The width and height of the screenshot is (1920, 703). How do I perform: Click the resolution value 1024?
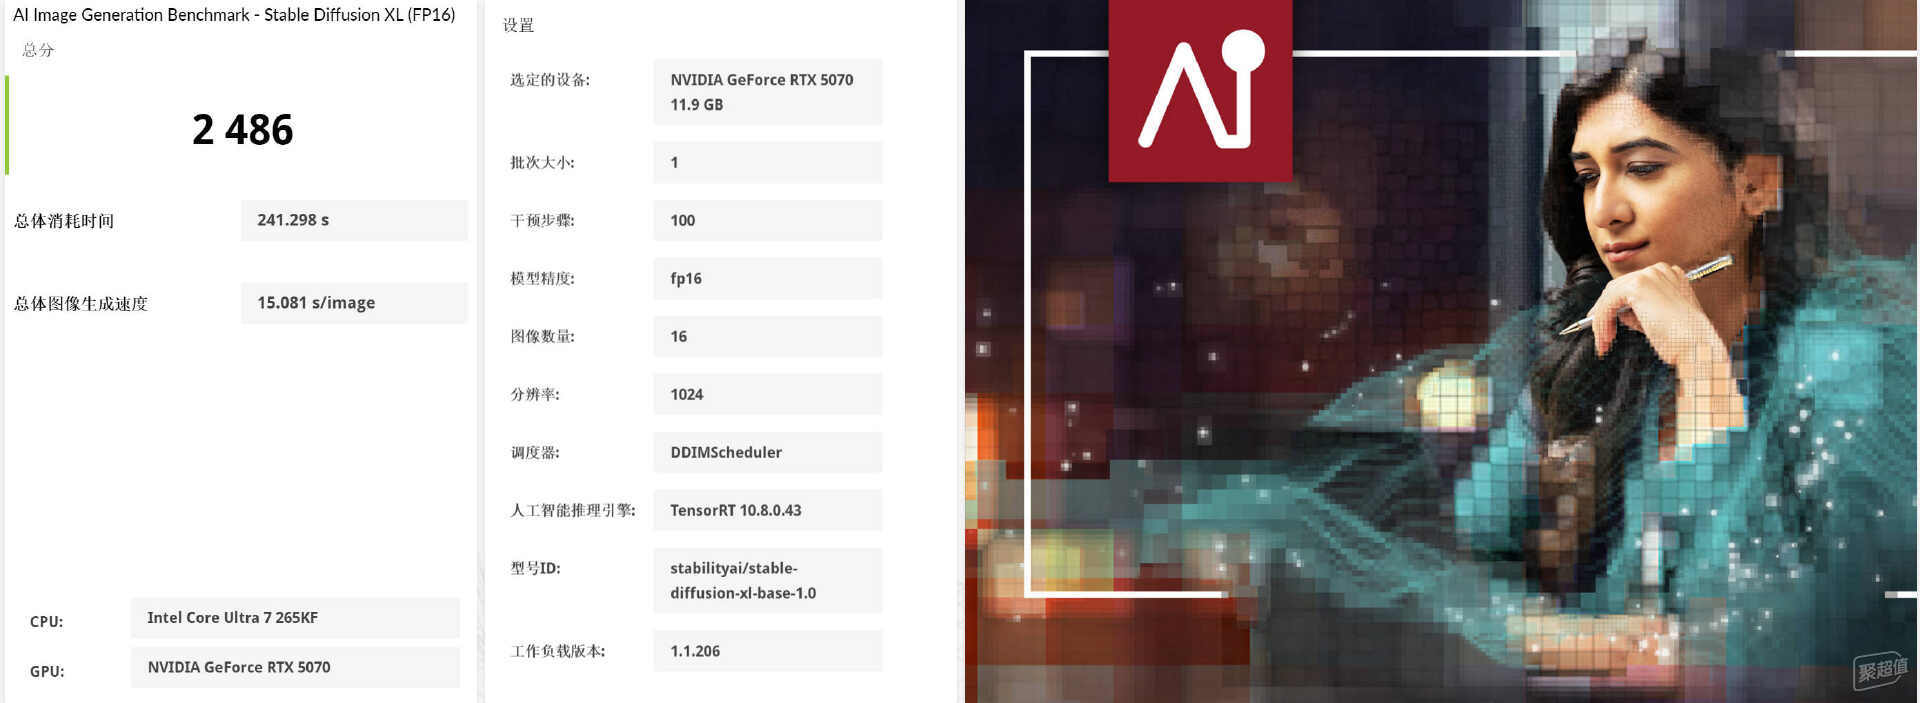[768, 394]
